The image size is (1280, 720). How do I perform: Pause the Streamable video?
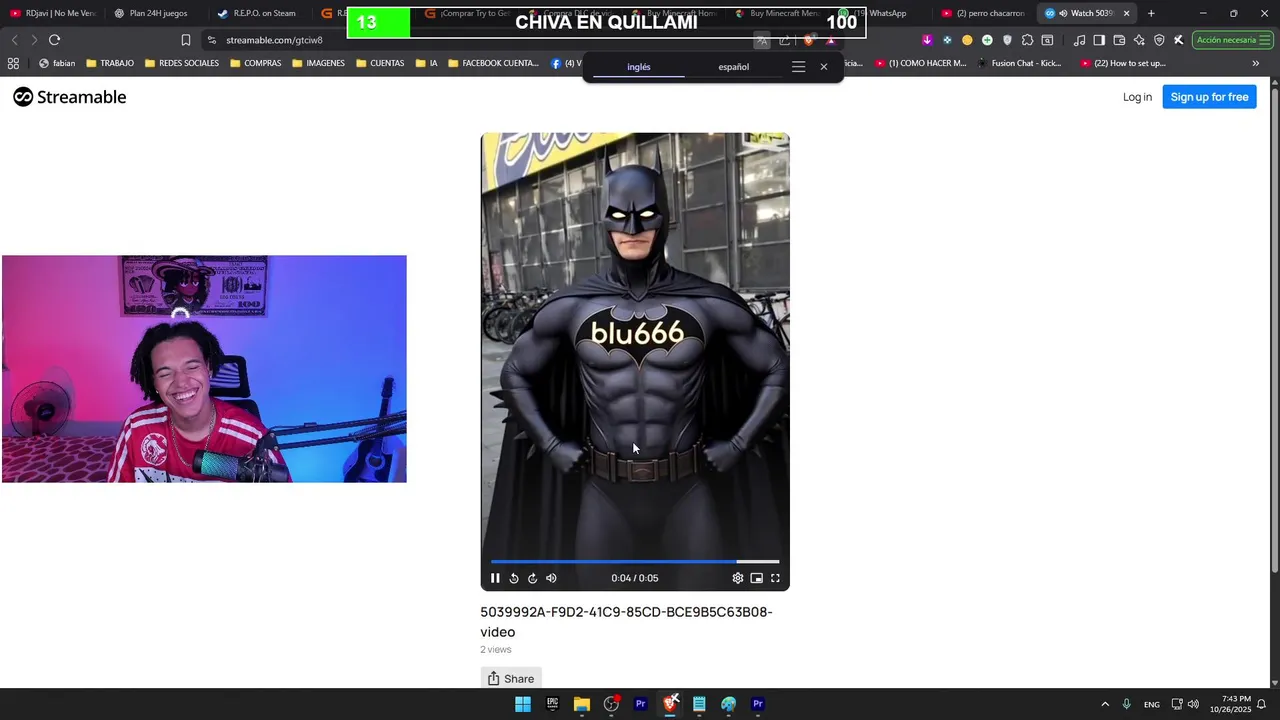click(x=495, y=578)
